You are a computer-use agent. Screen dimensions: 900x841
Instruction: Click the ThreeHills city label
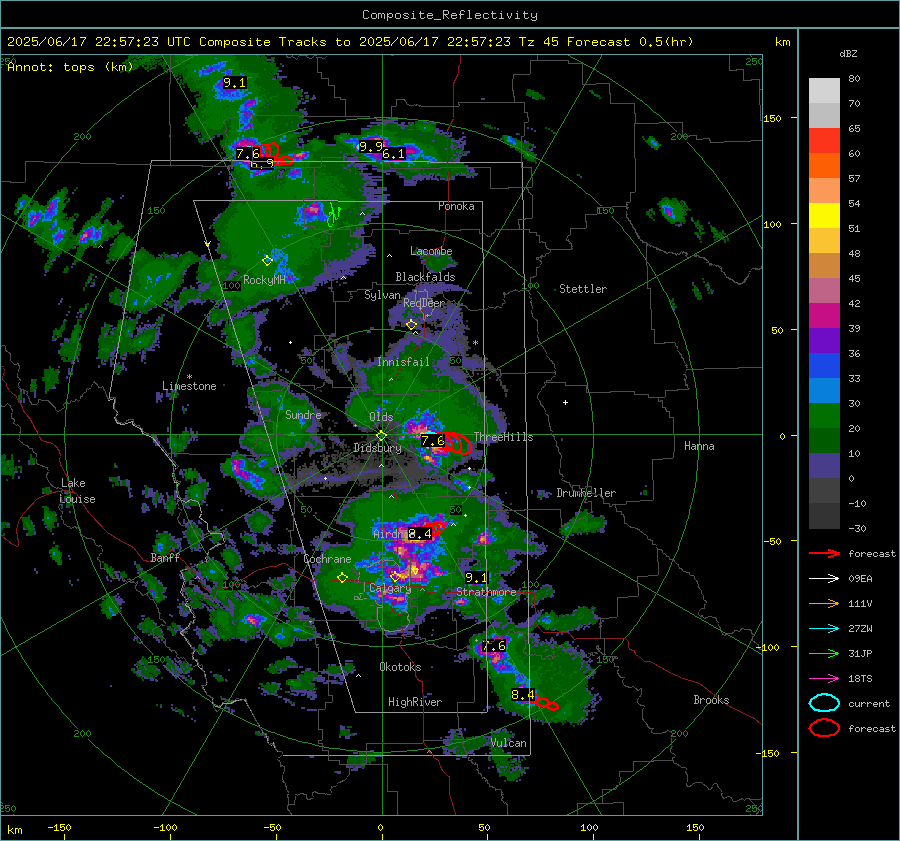click(503, 437)
